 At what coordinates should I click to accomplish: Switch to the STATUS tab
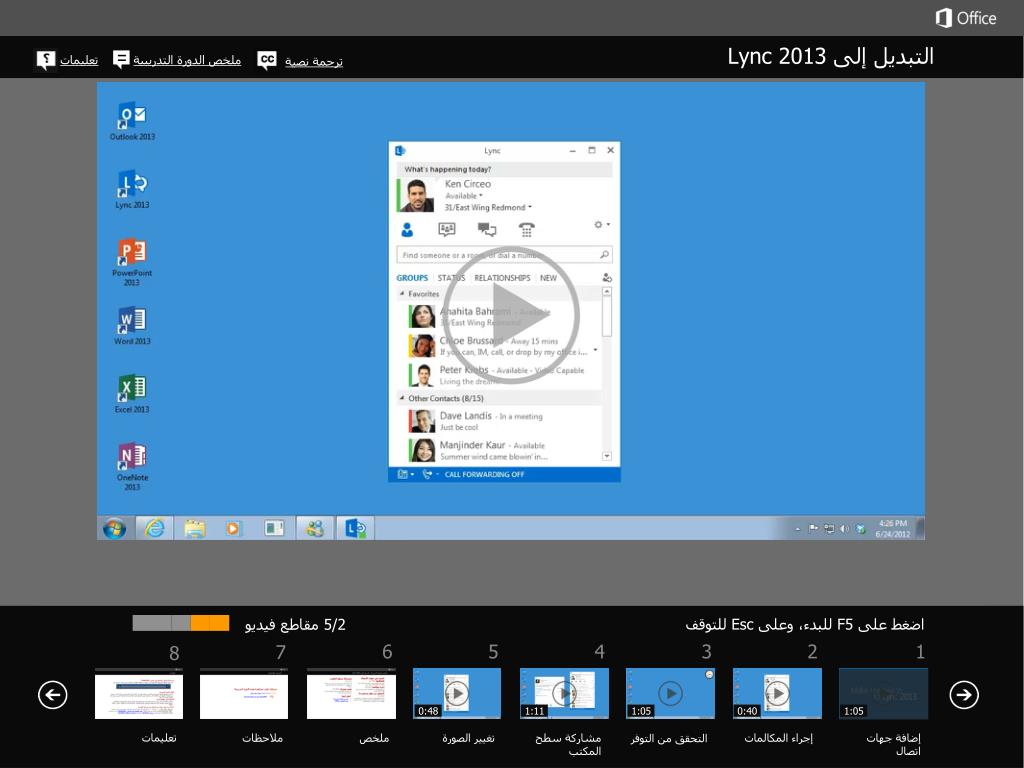tap(451, 278)
